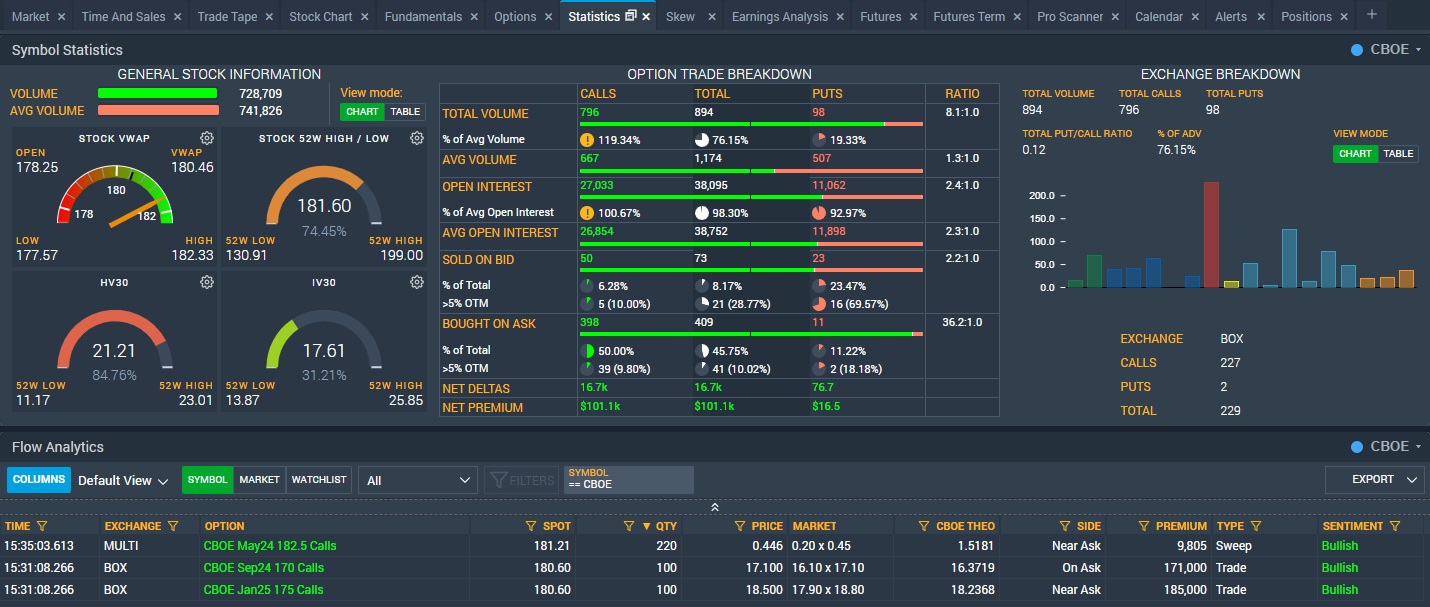Open Stock VWAP gauge settings gear

pos(206,138)
